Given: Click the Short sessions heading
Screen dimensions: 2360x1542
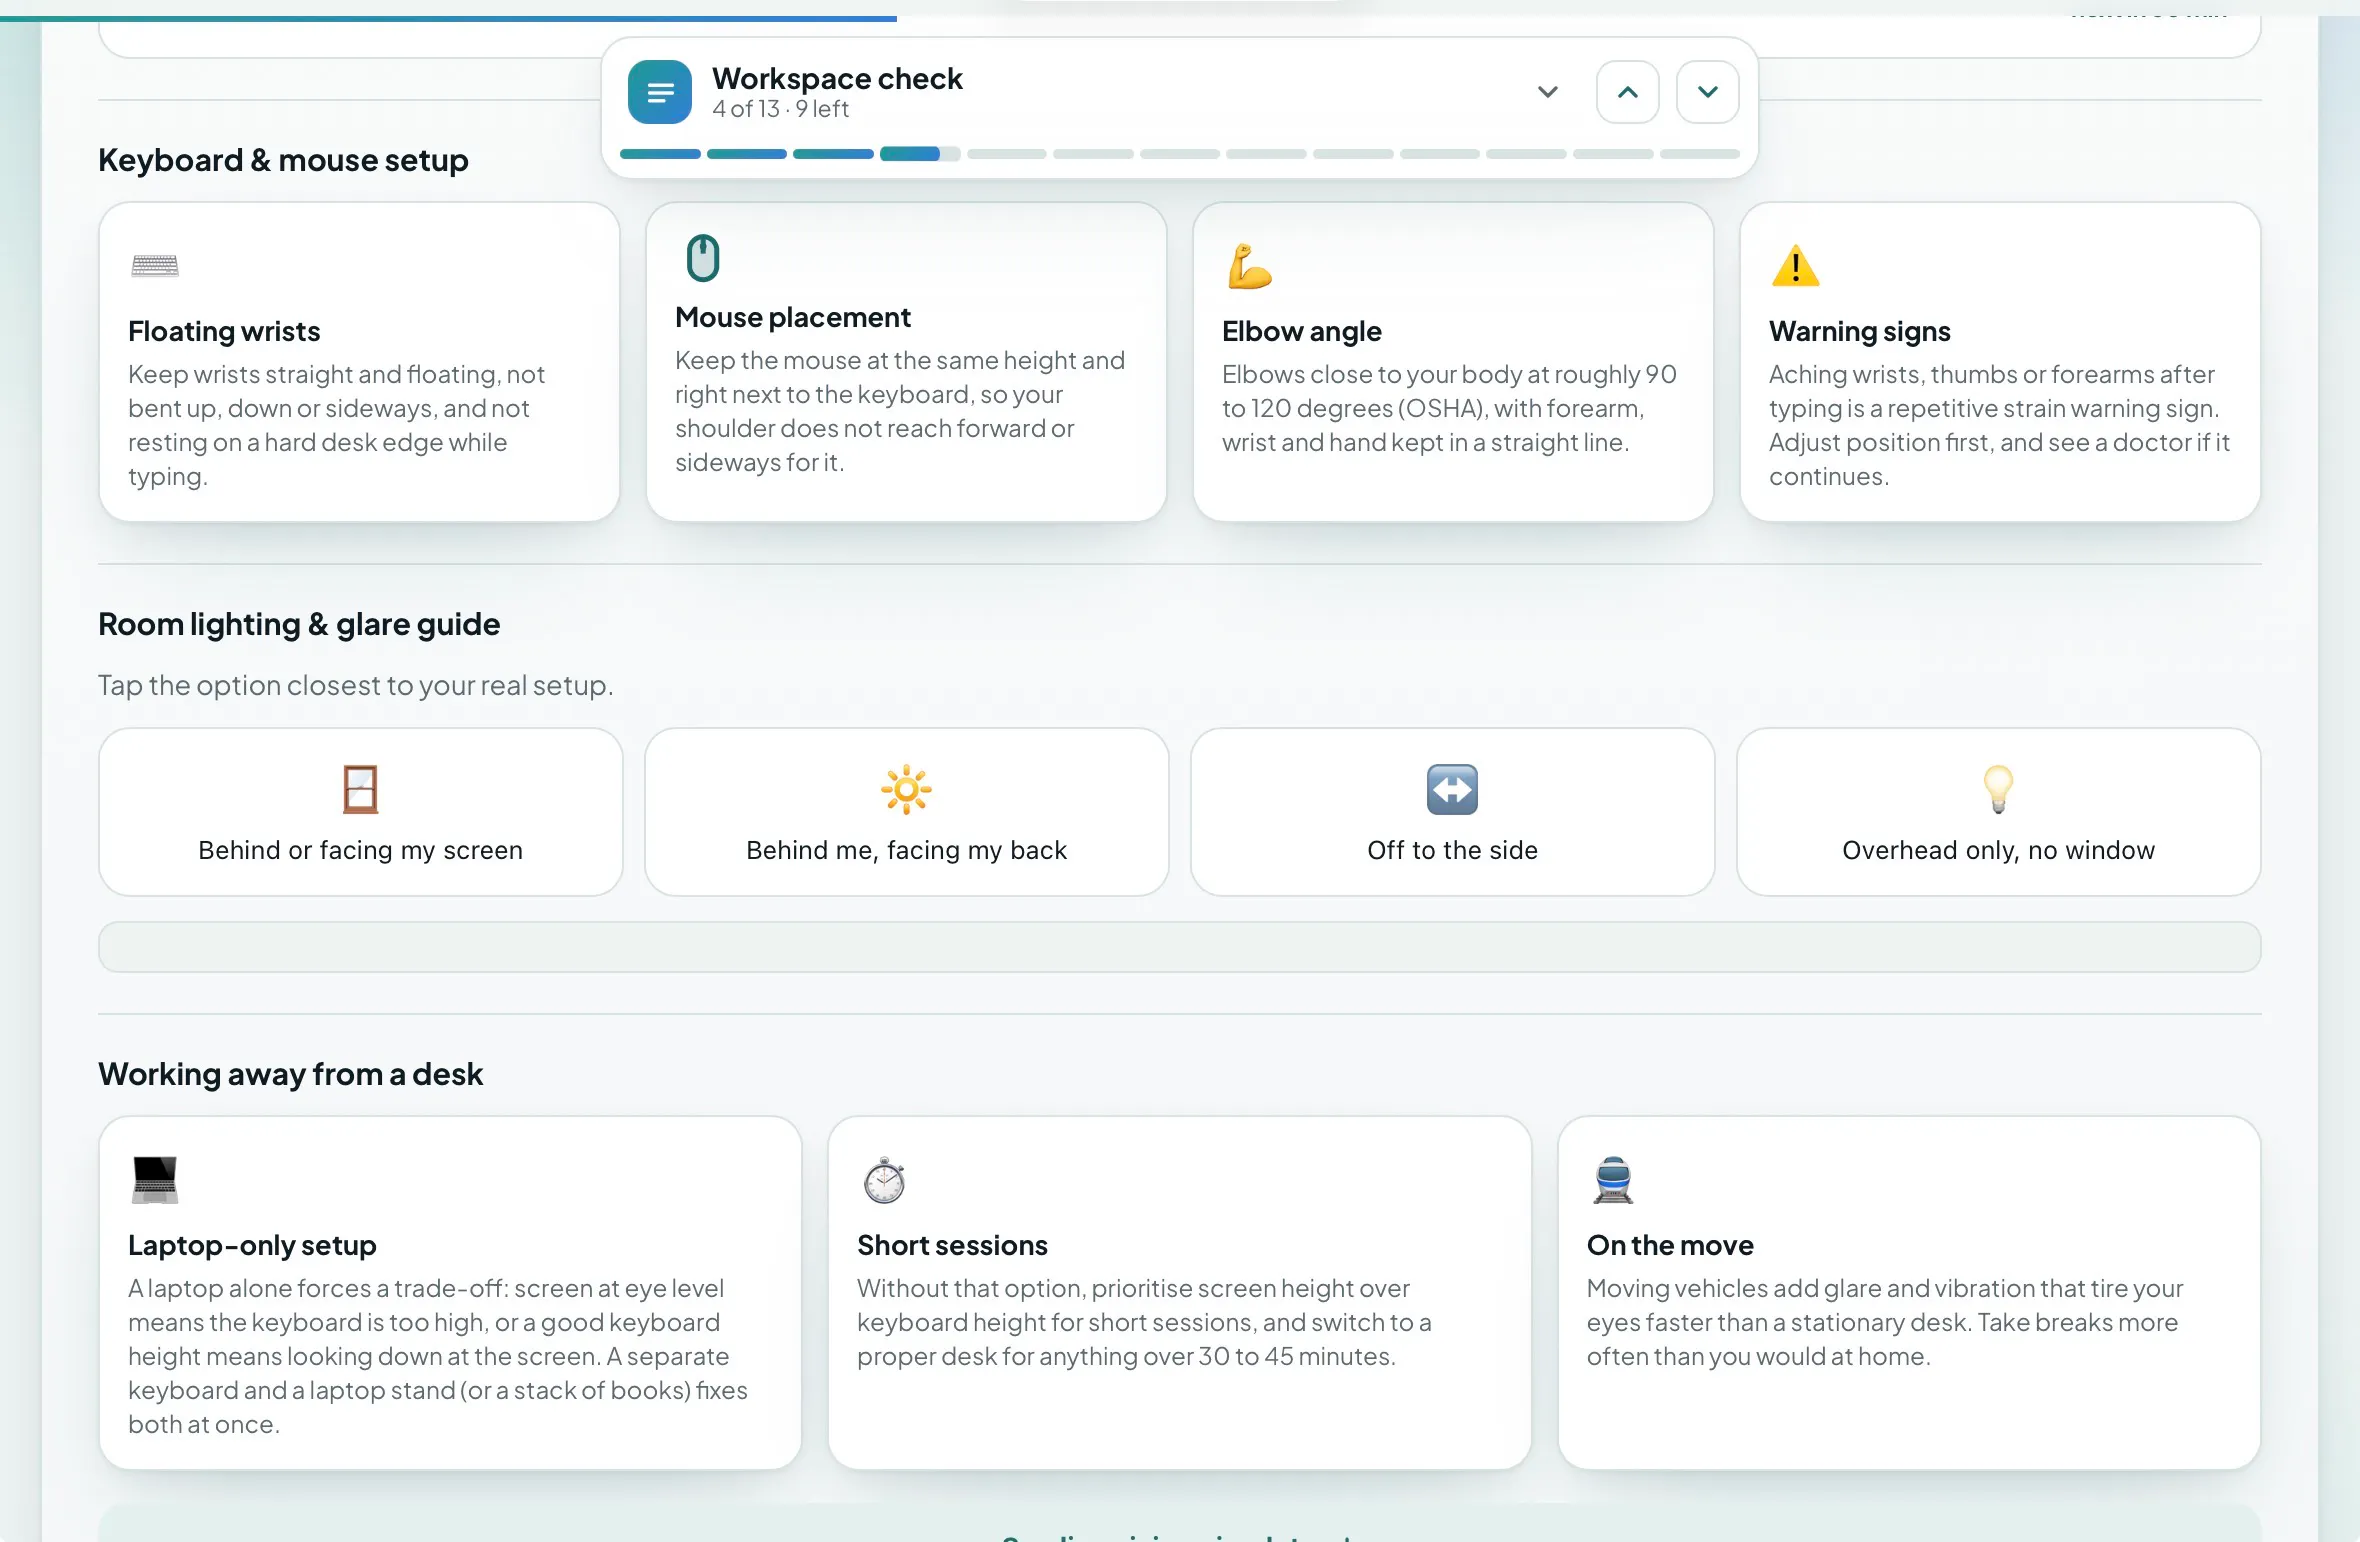Looking at the screenshot, I should coord(952,1245).
